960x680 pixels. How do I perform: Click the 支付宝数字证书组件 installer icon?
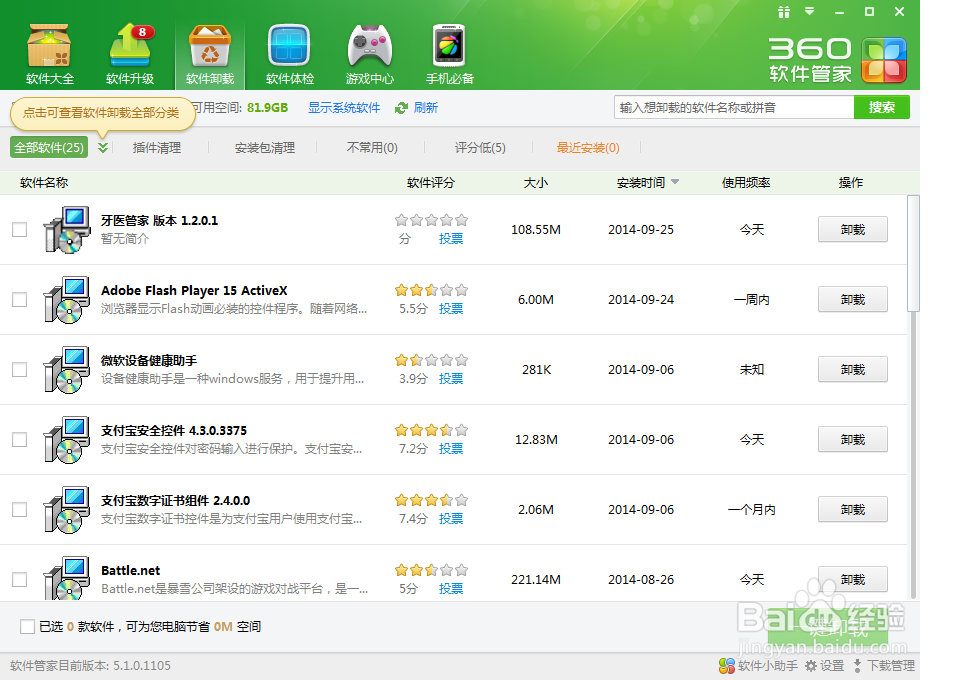67,509
